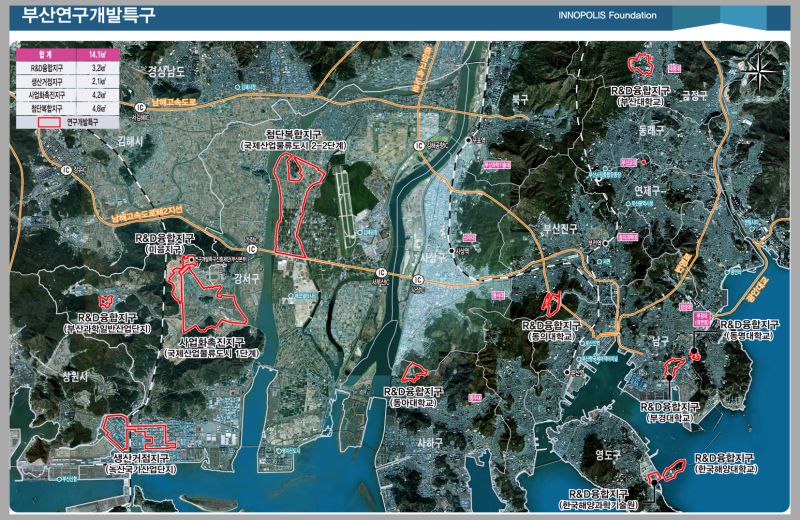Click the red outline at 동아대학교 campus
Screen dimensions: 800x520
(x=414, y=373)
